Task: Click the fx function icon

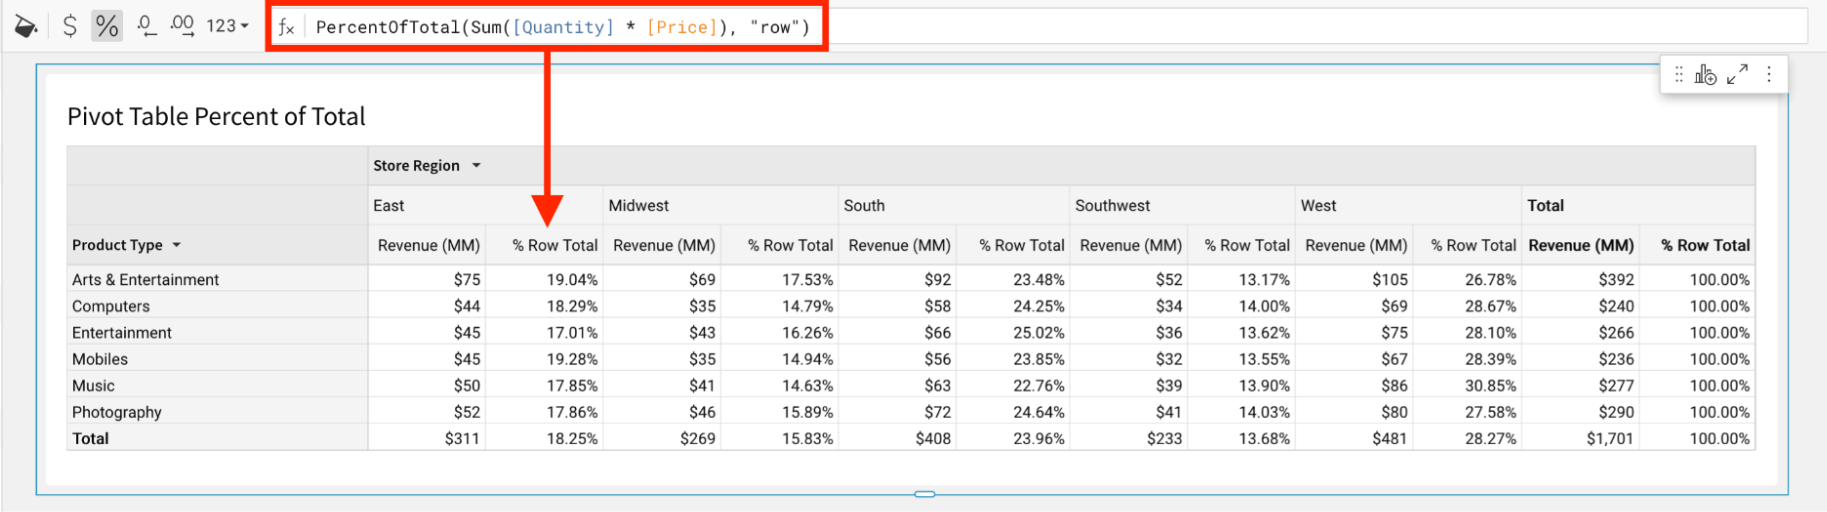Action: tap(286, 27)
